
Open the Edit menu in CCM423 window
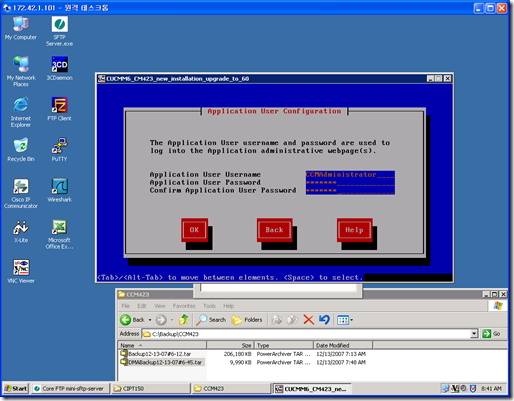coord(142,306)
